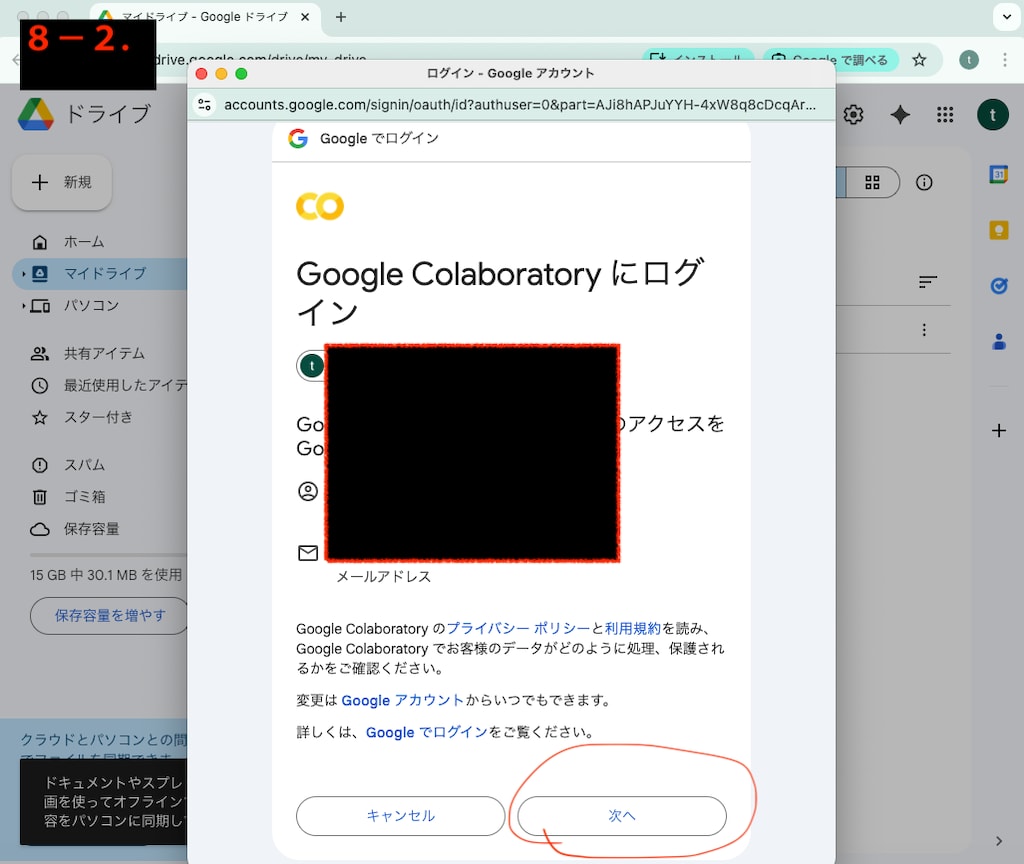The height and width of the screenshot is (864, 1024).
Task: Toggle the sort order in Drive
Action: click(x=928, y=283)
